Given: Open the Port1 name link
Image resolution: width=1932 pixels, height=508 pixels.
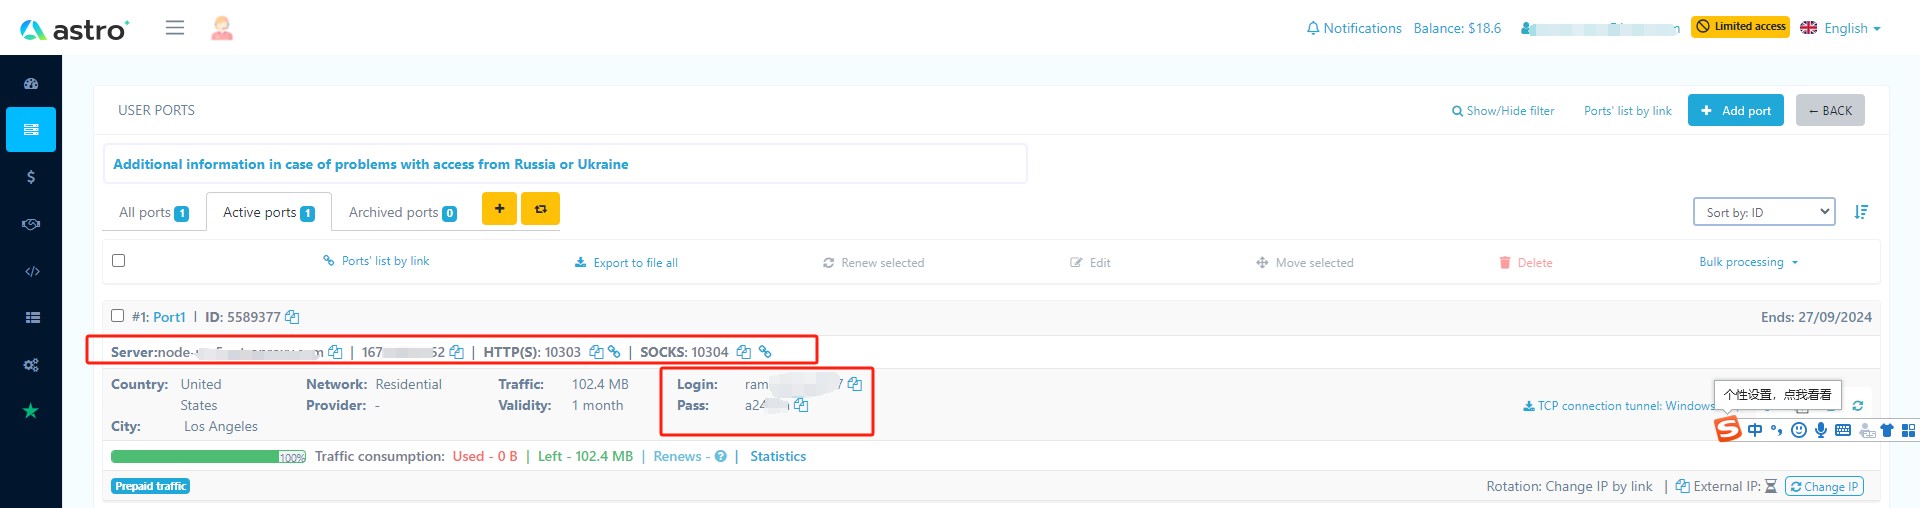Looking at the screenshot, I should pos(169,317).
